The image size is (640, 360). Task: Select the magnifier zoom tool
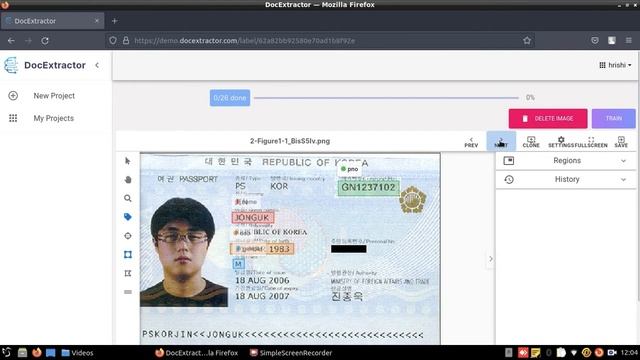pos(128,198)
